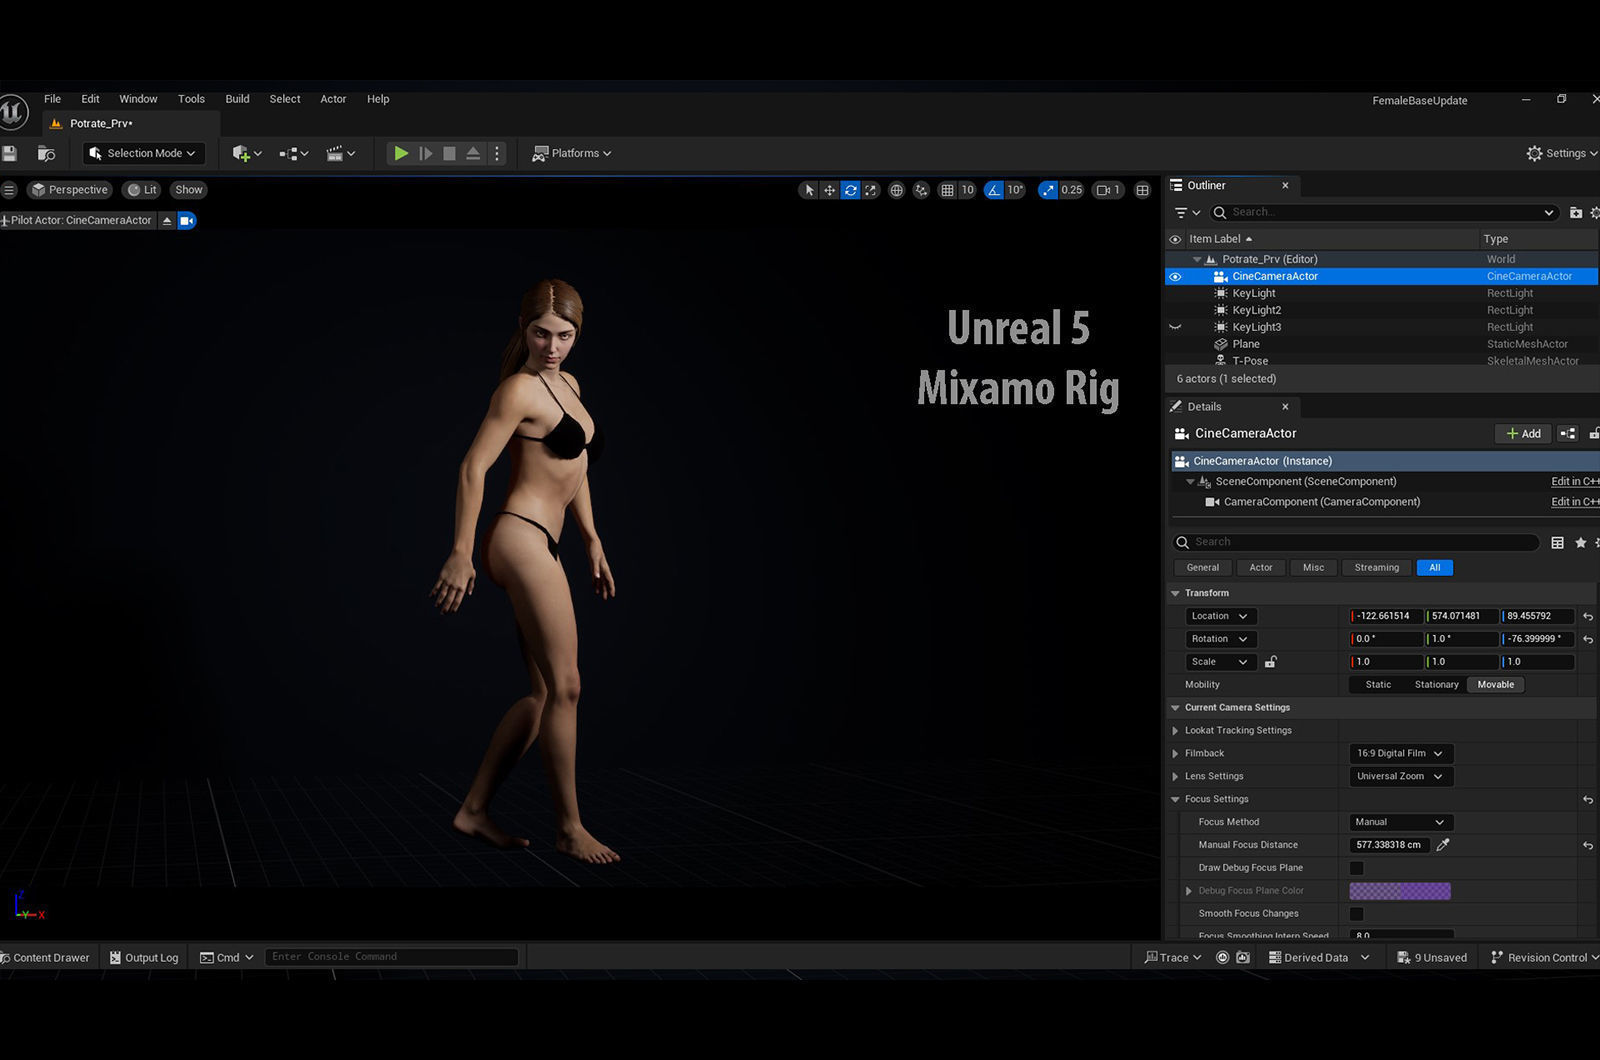Open Lens Settings Universal Zoom dropdown

1401,777
